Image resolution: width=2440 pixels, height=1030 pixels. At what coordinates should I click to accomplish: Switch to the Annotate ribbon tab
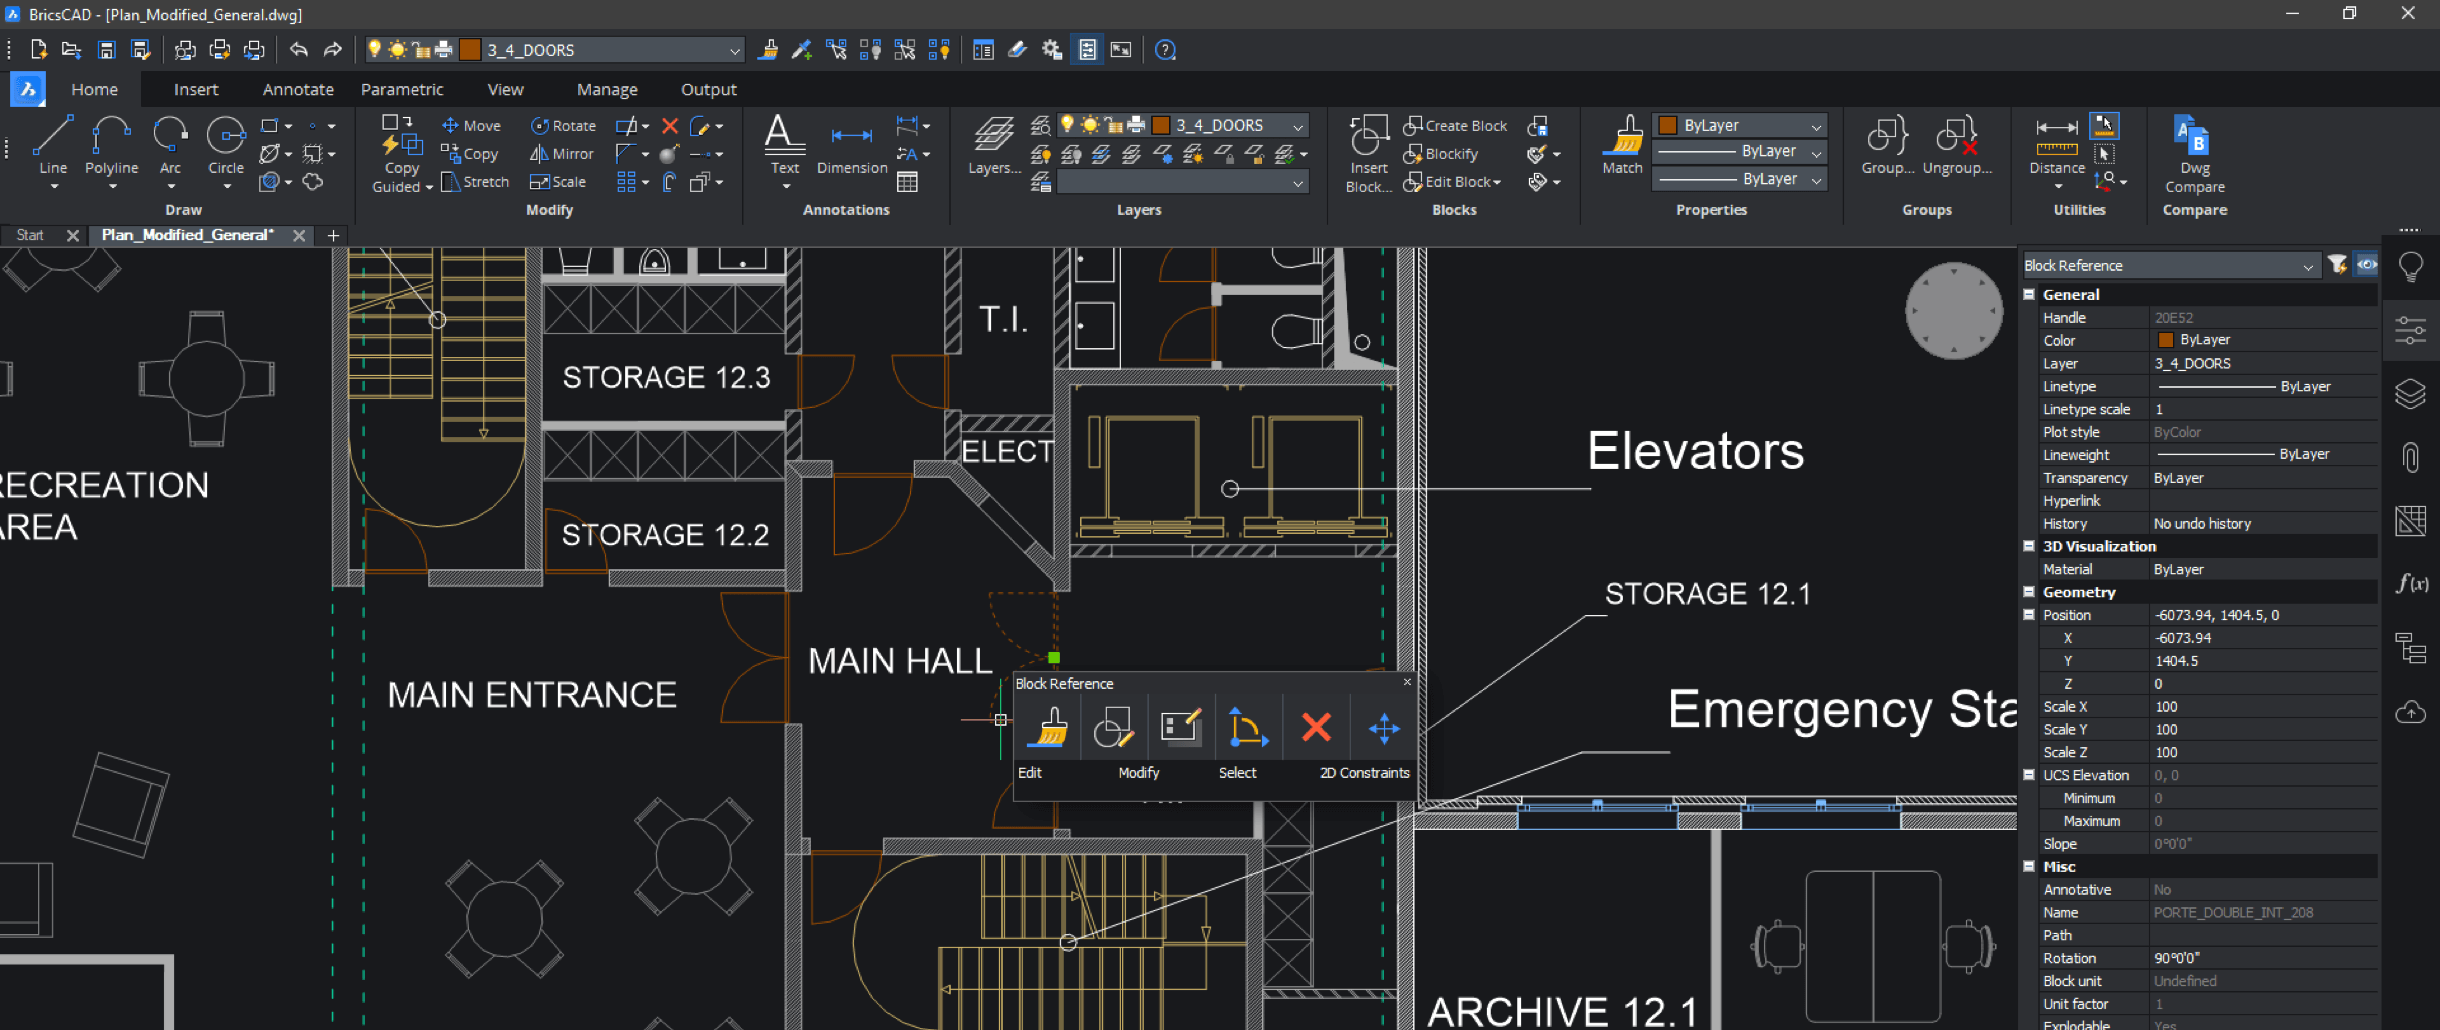298,89
